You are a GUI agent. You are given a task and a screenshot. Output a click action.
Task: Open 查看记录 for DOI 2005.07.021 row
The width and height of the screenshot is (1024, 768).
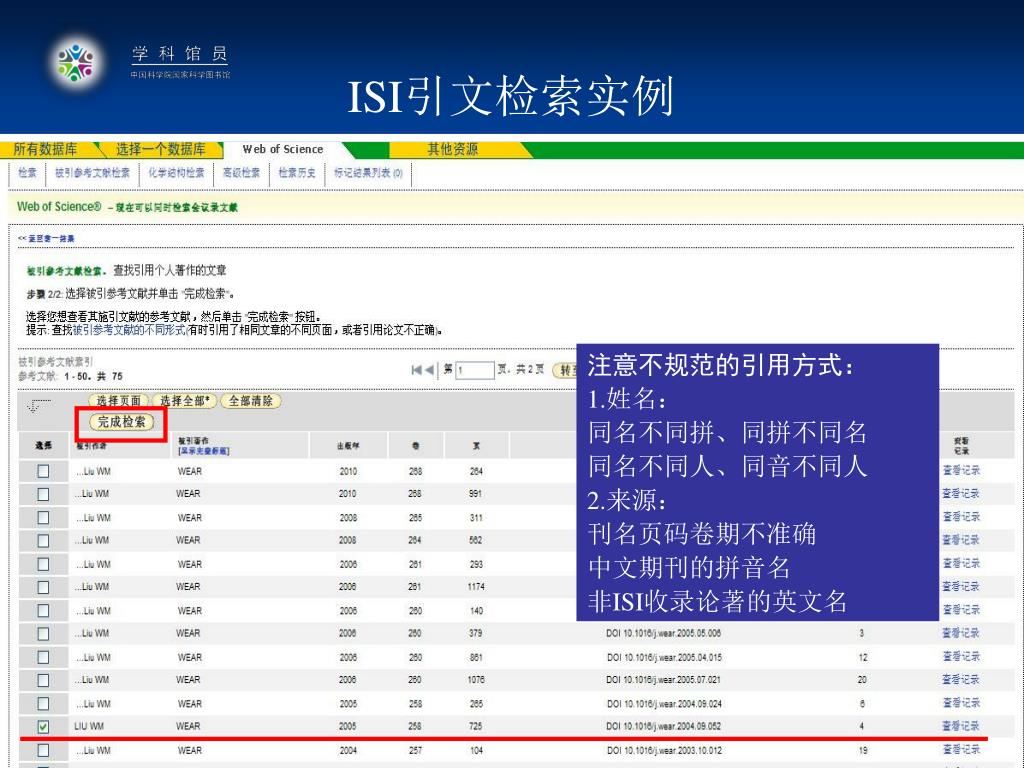961,679
